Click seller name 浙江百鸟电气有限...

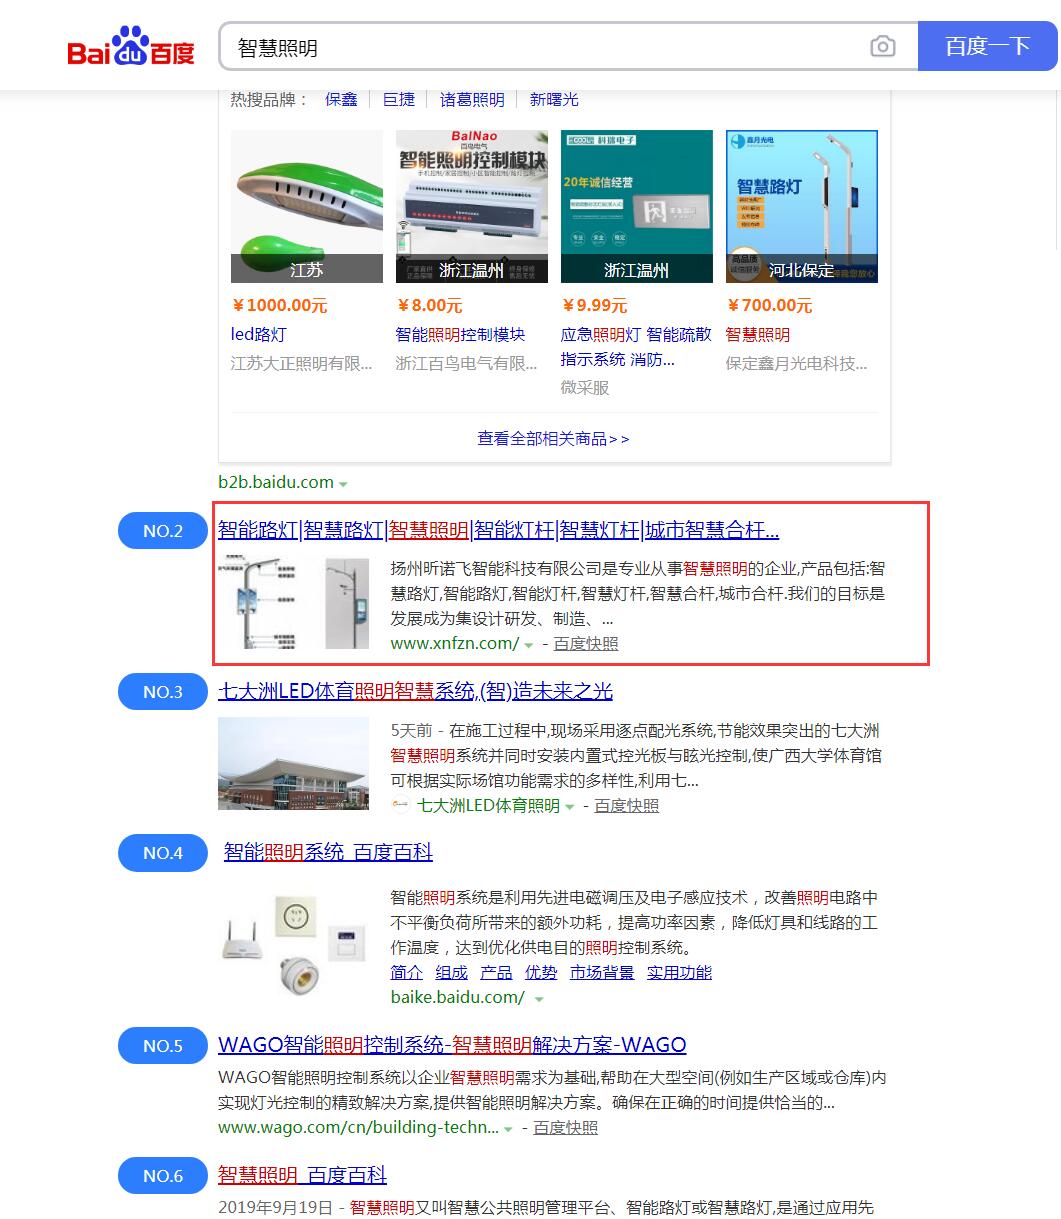467,363
